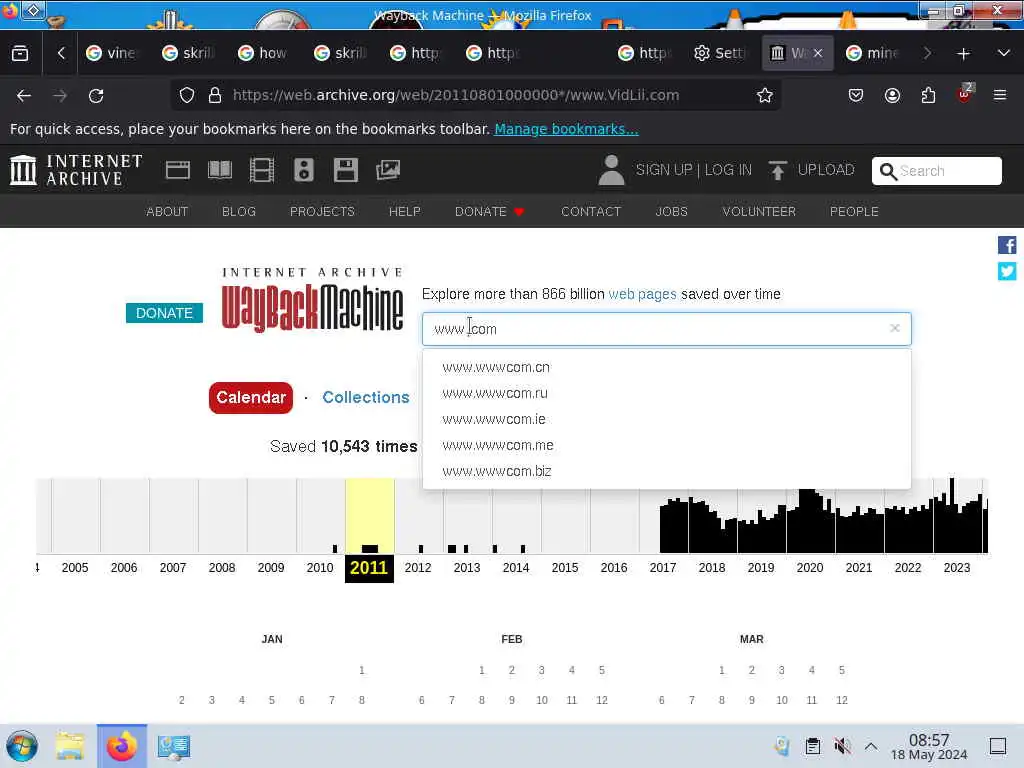The height and width of the screenshot is (768, 1024).
Task: Open Firefox View icon
Action: click(20, 53)
